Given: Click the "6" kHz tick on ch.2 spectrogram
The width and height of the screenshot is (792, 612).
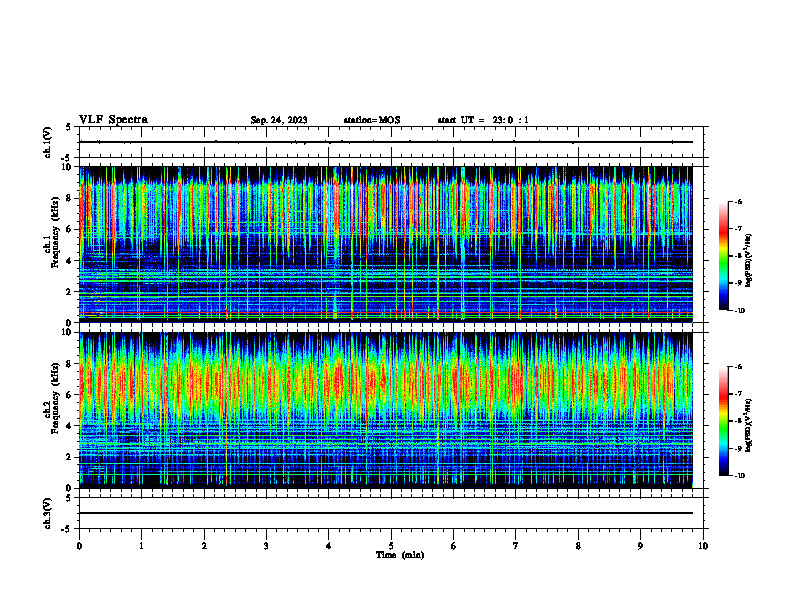Looking at the screenshot, I should coord(68,395).
